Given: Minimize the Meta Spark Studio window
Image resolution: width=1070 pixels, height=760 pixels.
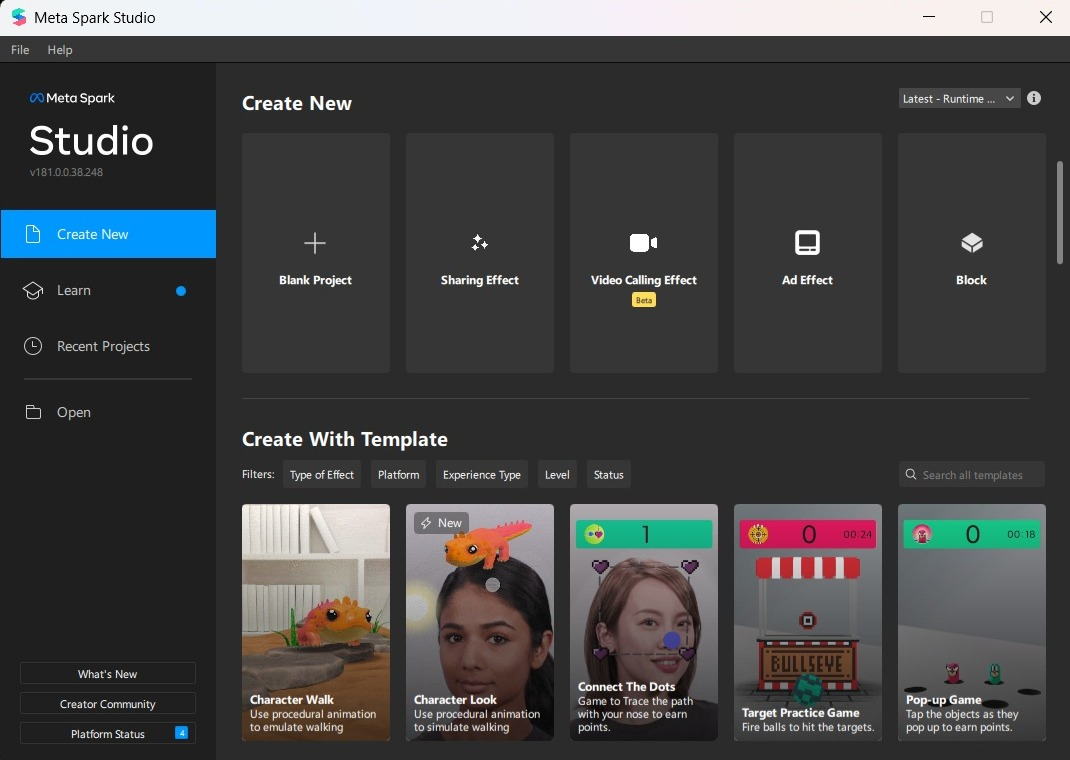Looking at the screenshot, I should (x=929, y=17).
